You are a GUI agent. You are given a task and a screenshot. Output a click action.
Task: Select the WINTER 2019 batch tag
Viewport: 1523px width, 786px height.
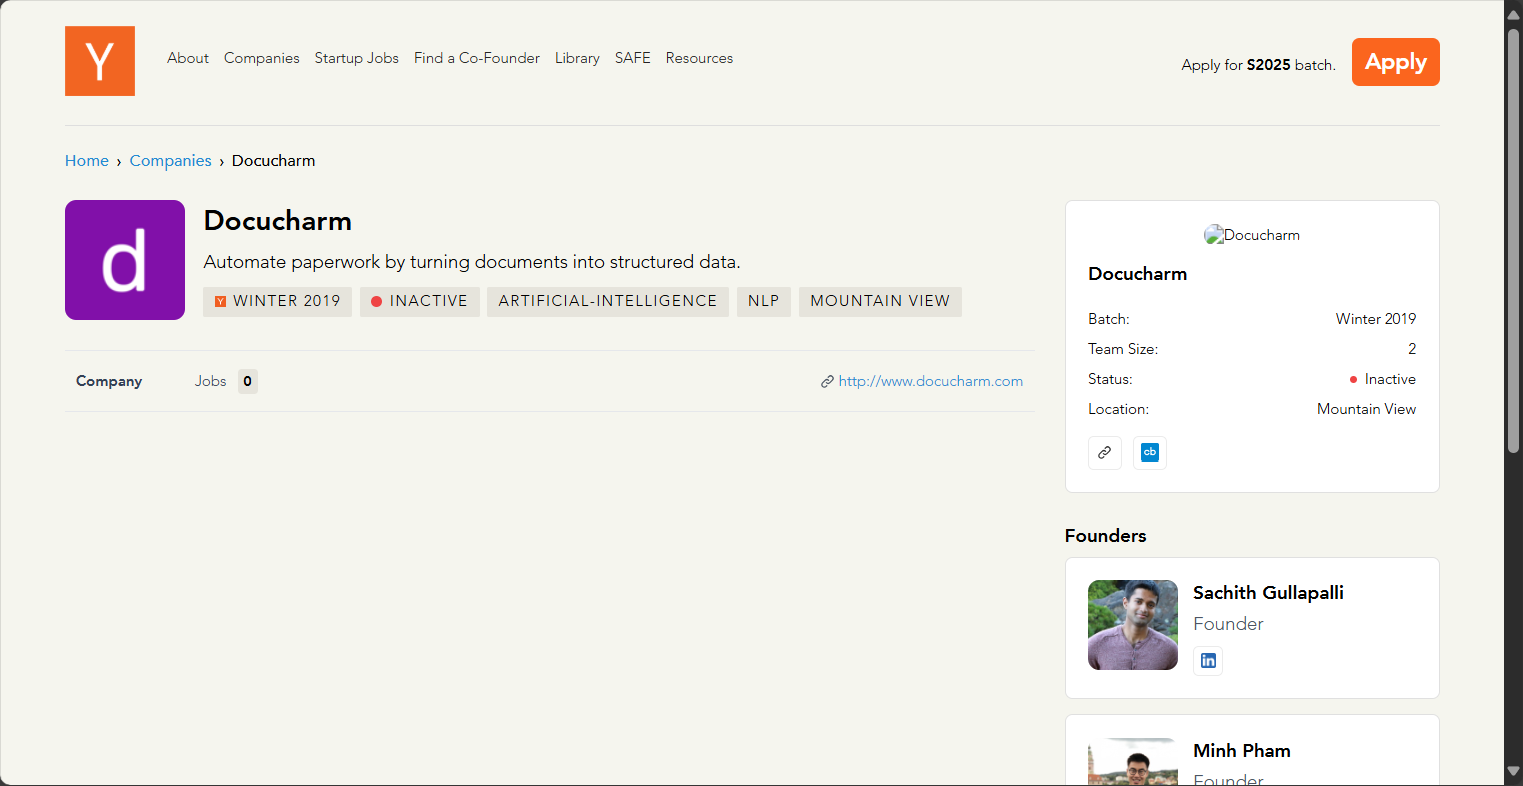coord(278,301)
